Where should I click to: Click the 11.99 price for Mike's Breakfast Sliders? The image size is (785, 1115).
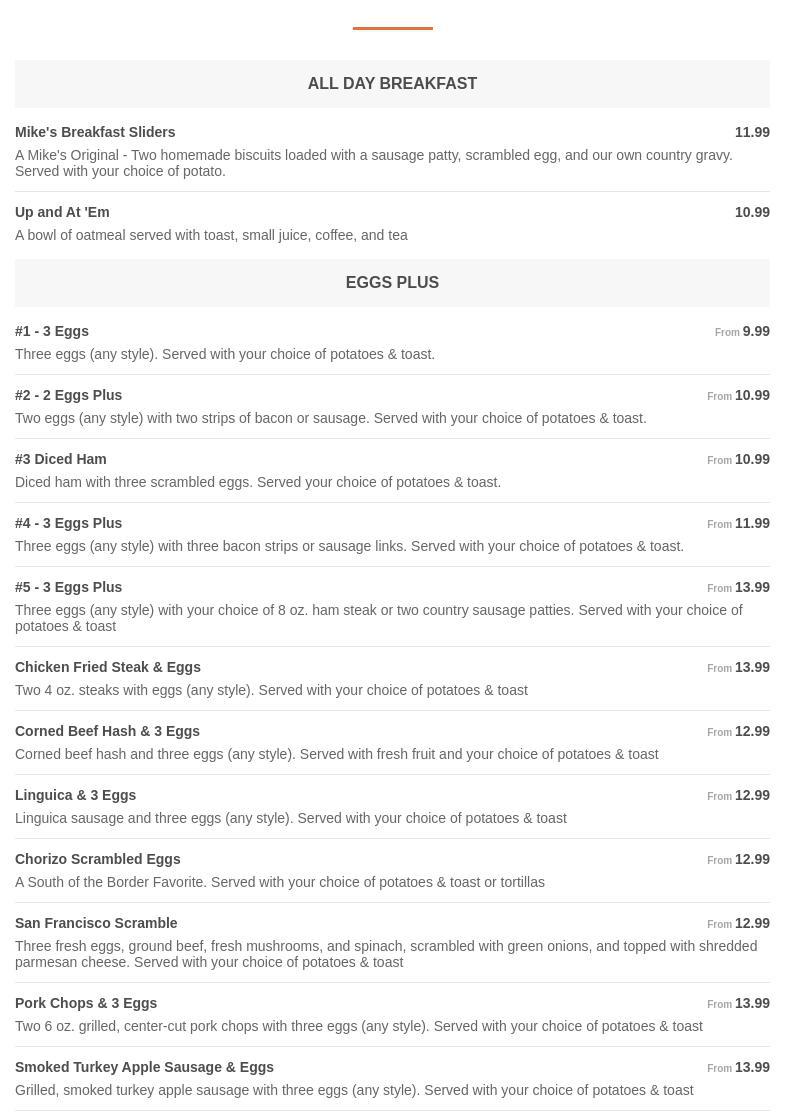pos(752,132)
